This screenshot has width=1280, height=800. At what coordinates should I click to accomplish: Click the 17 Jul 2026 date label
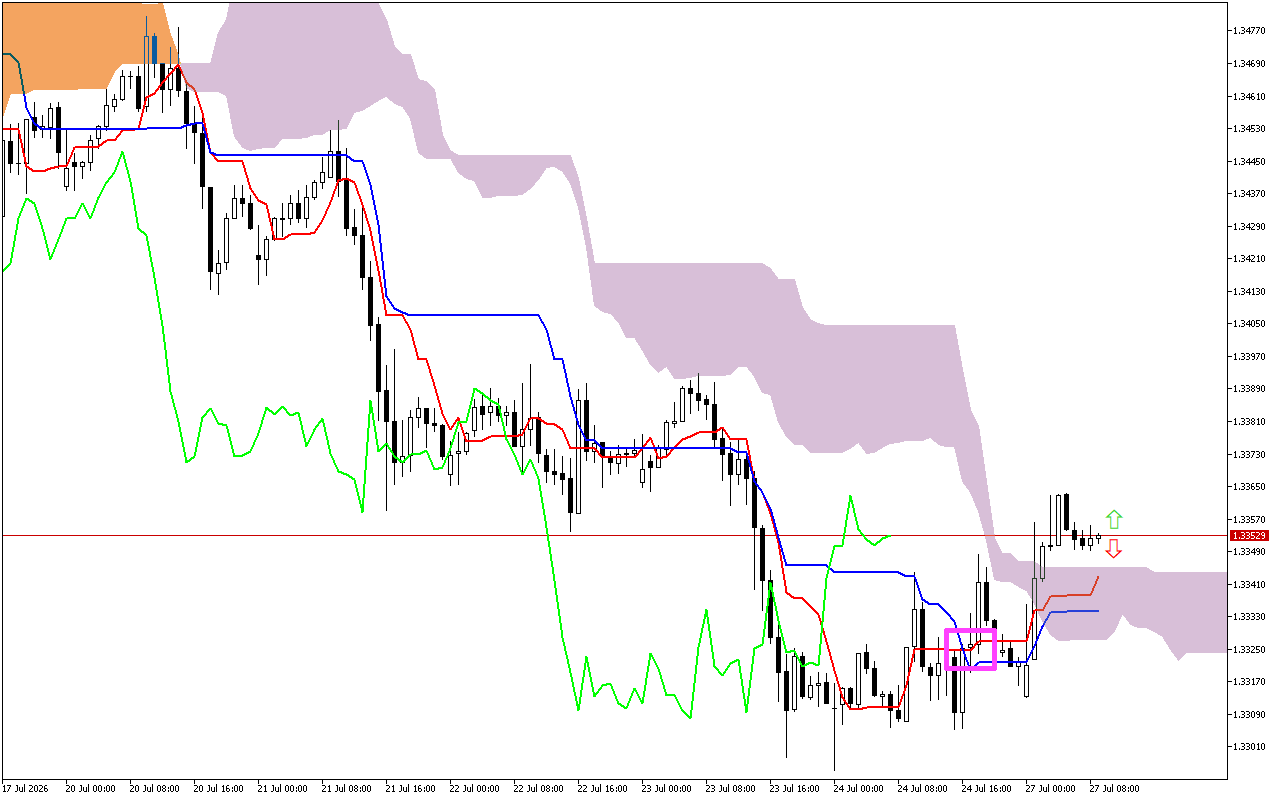coord(26,789)
